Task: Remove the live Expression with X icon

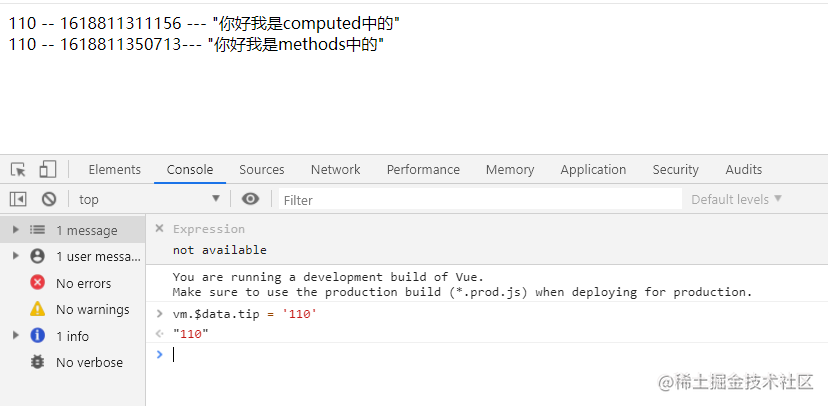Action: coord(159,228)
